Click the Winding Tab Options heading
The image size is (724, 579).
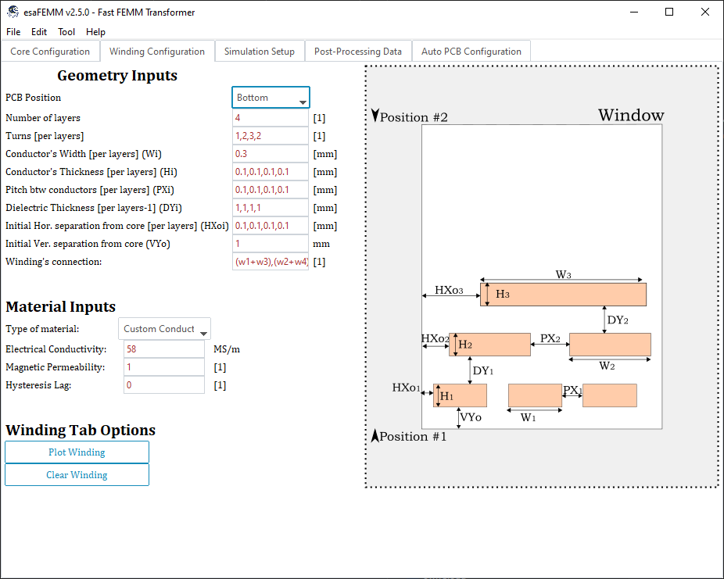click(80, 430)
